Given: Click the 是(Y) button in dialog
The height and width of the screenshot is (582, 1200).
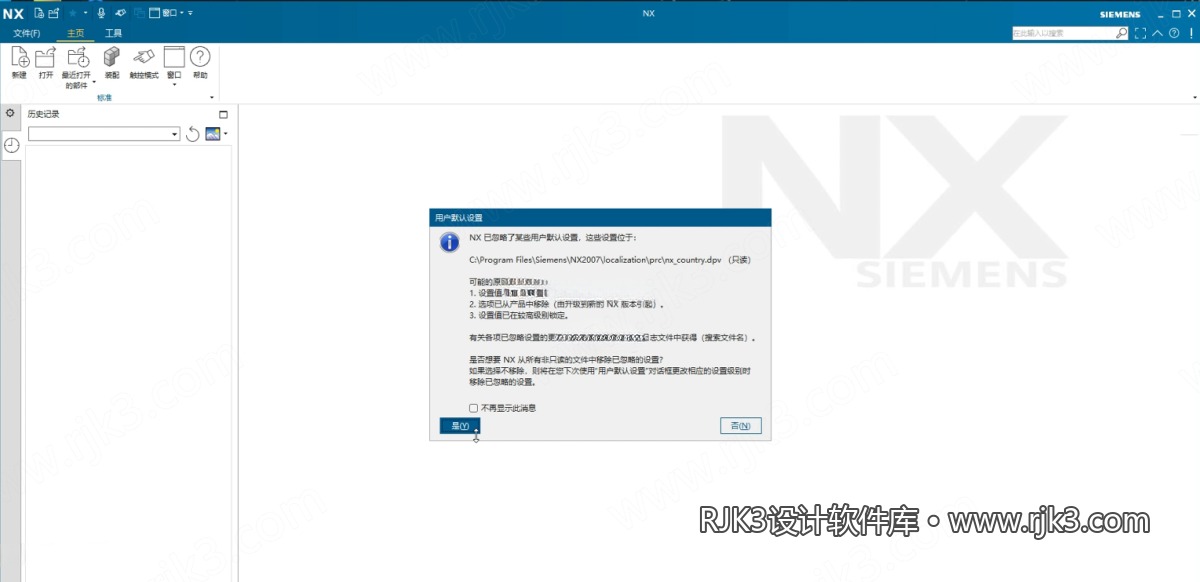Looking at the screenshot, I should (x=460, y=426).
